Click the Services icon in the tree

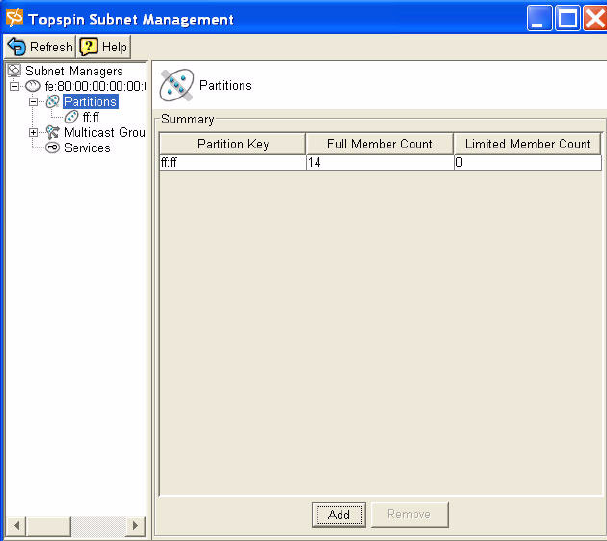(x=53, y=148)
